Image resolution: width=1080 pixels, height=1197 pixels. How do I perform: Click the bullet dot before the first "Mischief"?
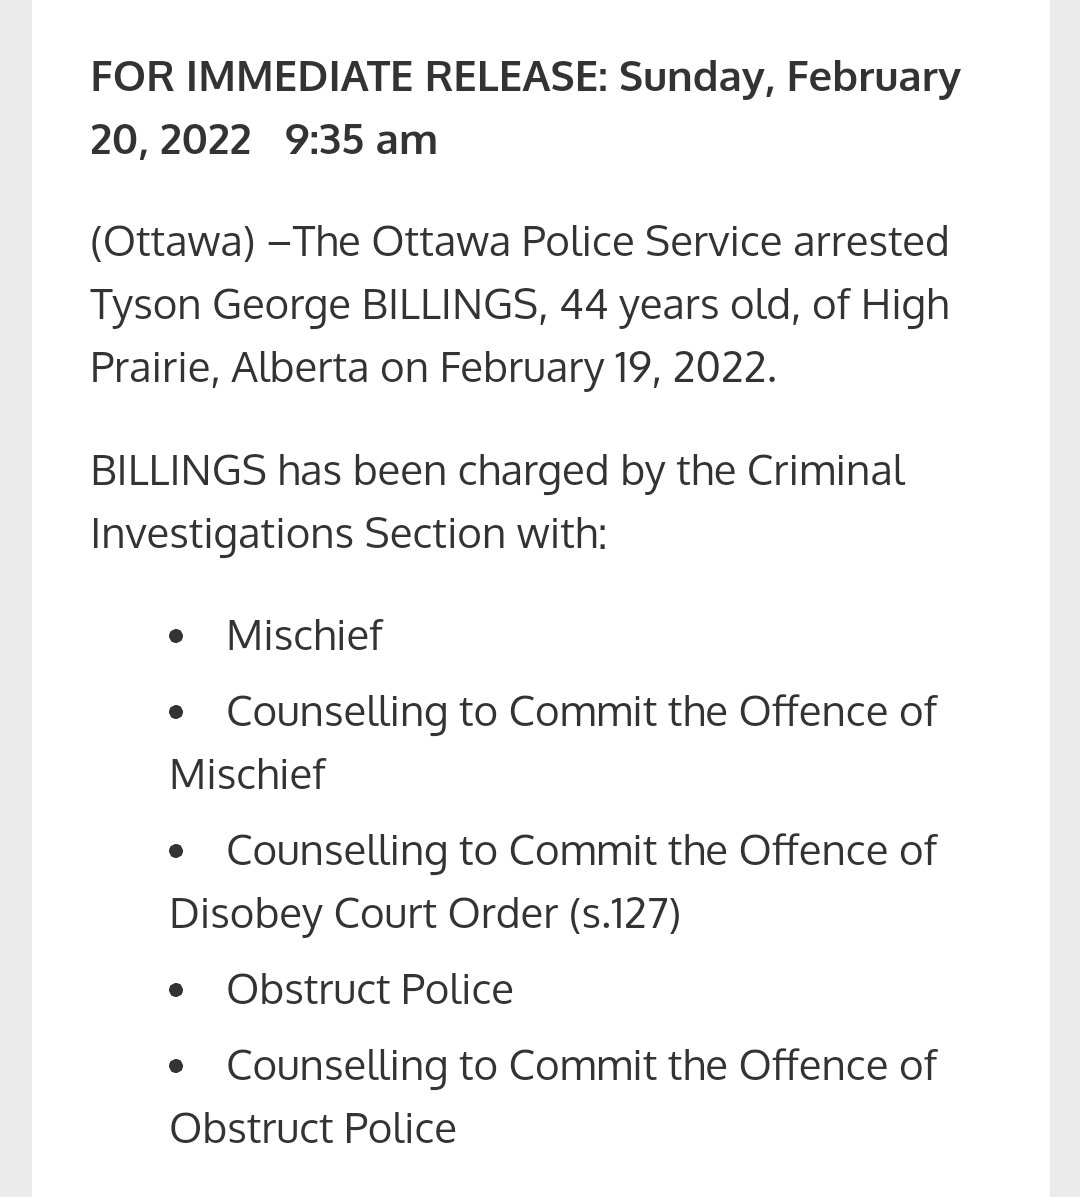178,636
